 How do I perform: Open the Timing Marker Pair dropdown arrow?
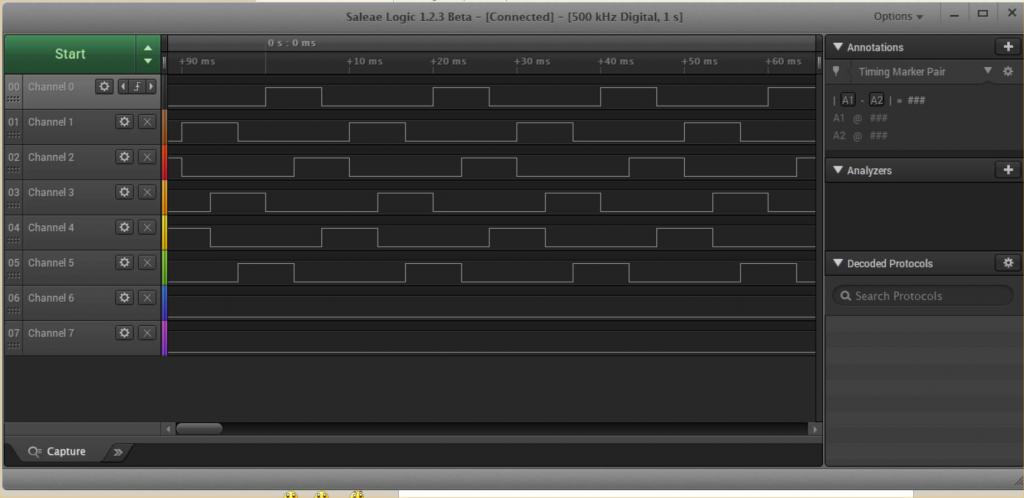point(987,71)
